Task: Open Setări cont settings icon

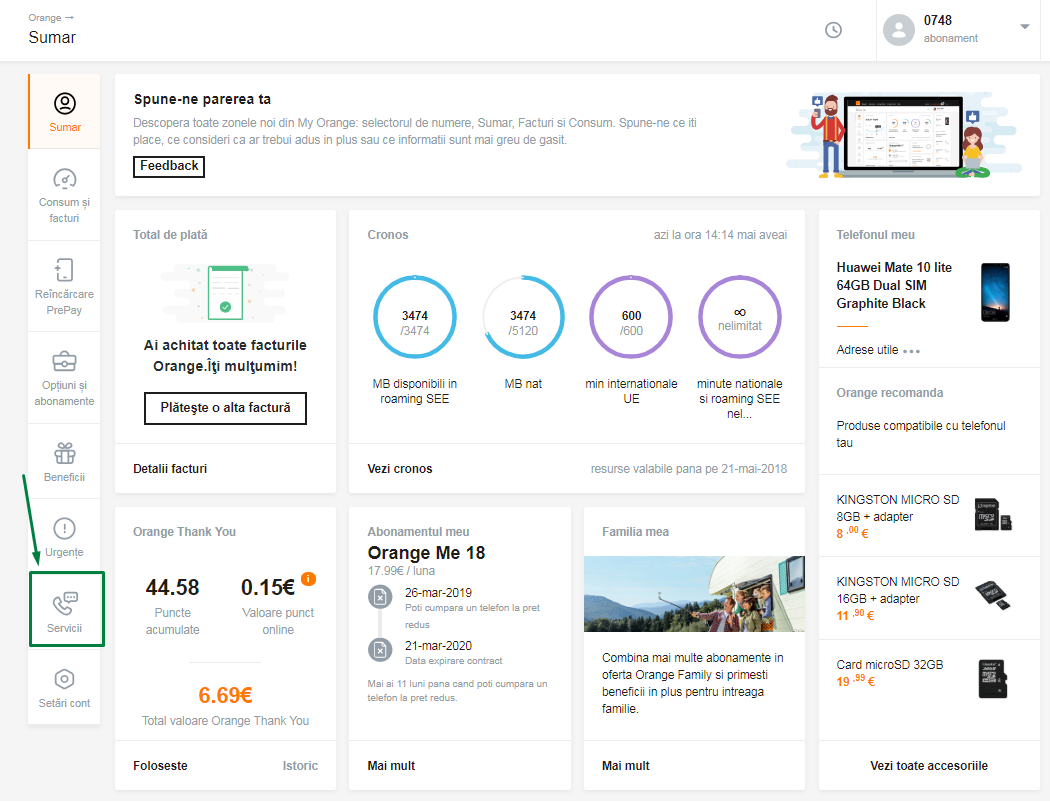Action: [64, 679]
